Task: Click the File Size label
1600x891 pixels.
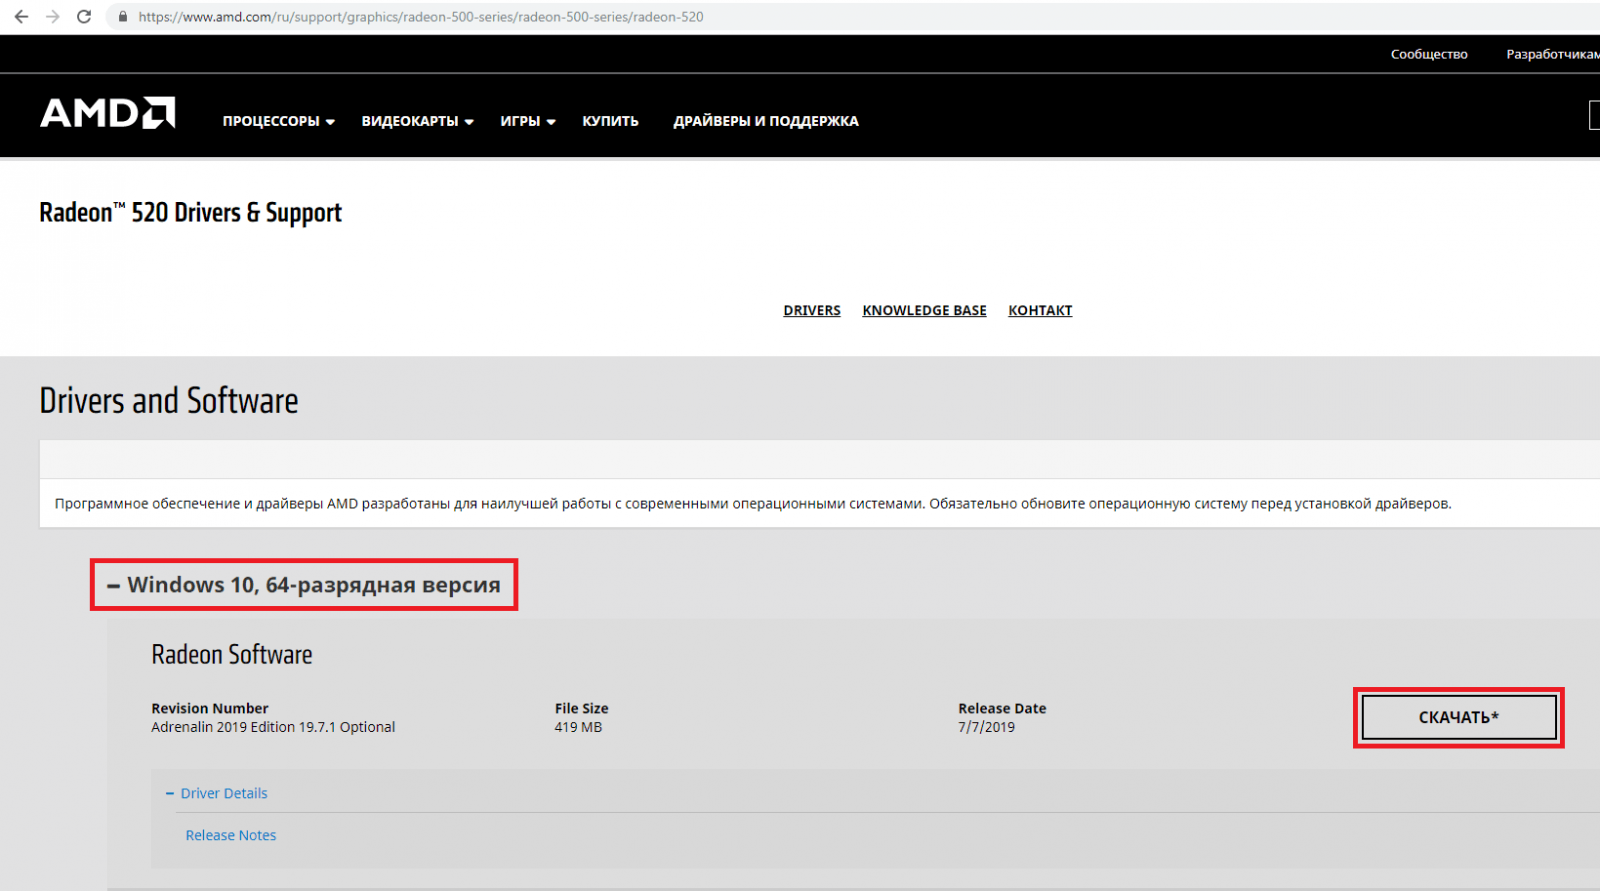Action: click(581, 708)
